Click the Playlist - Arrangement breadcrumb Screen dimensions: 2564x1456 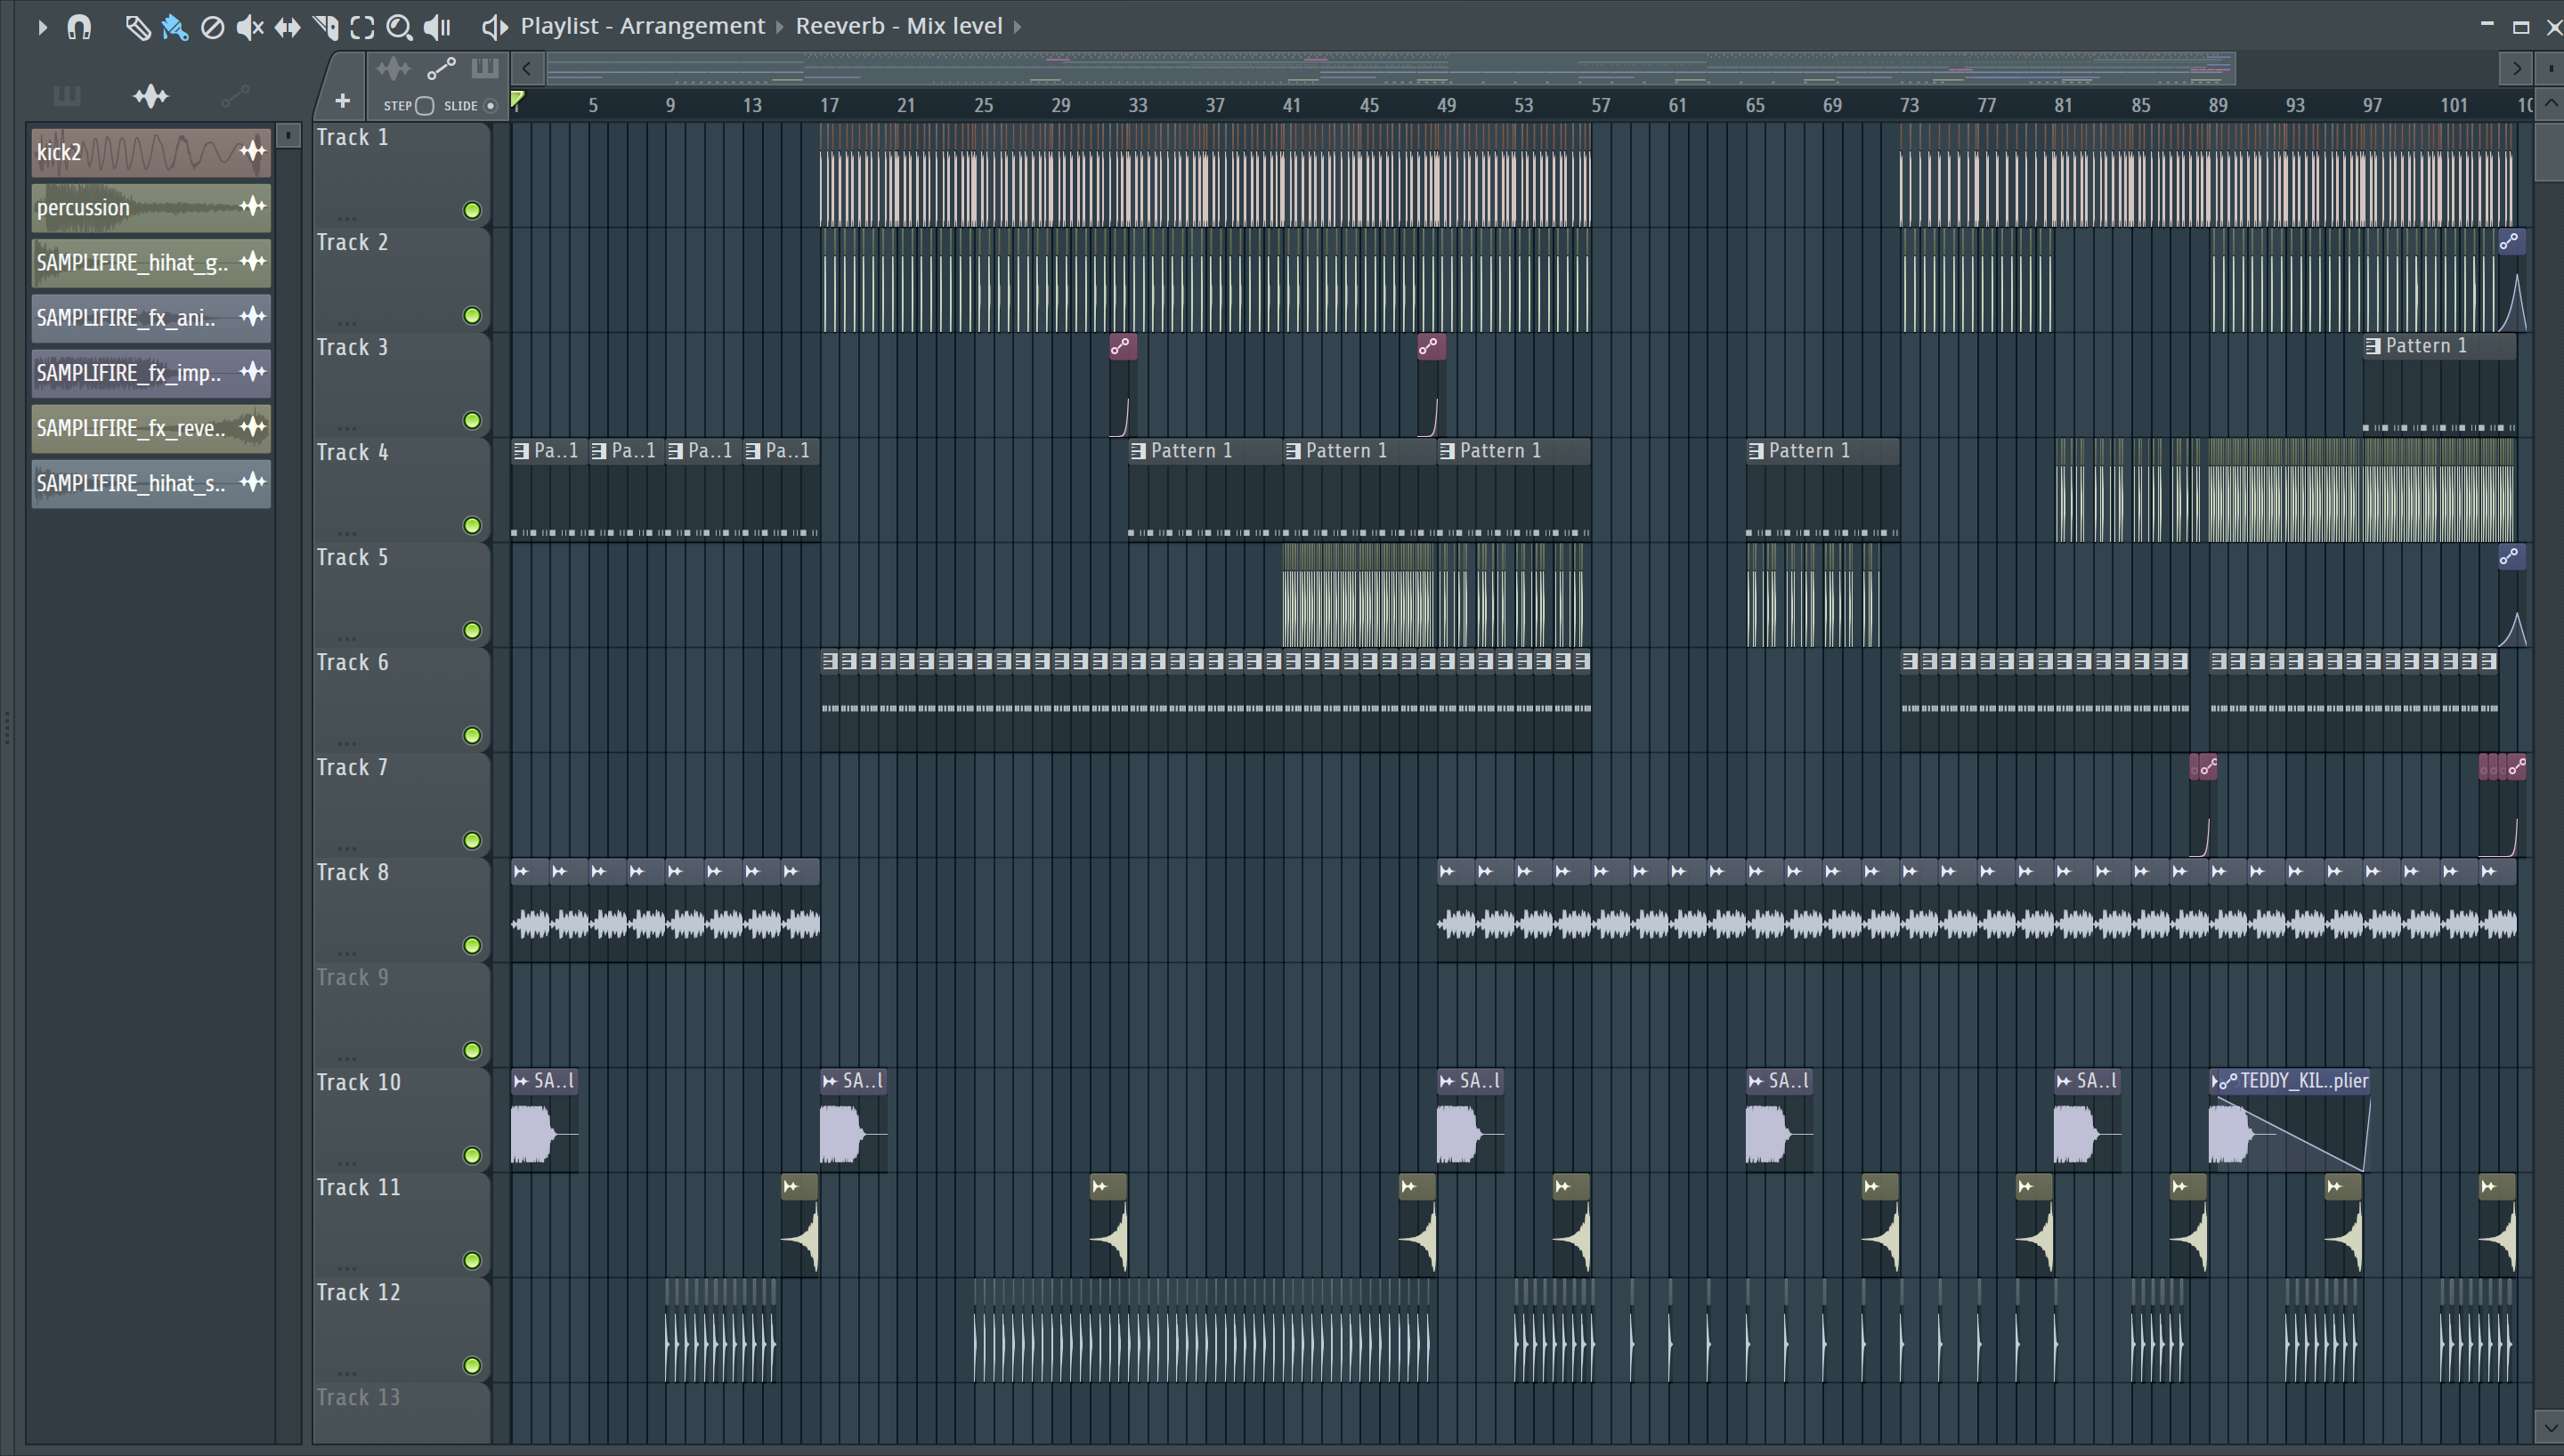click(x=642, y=26)
